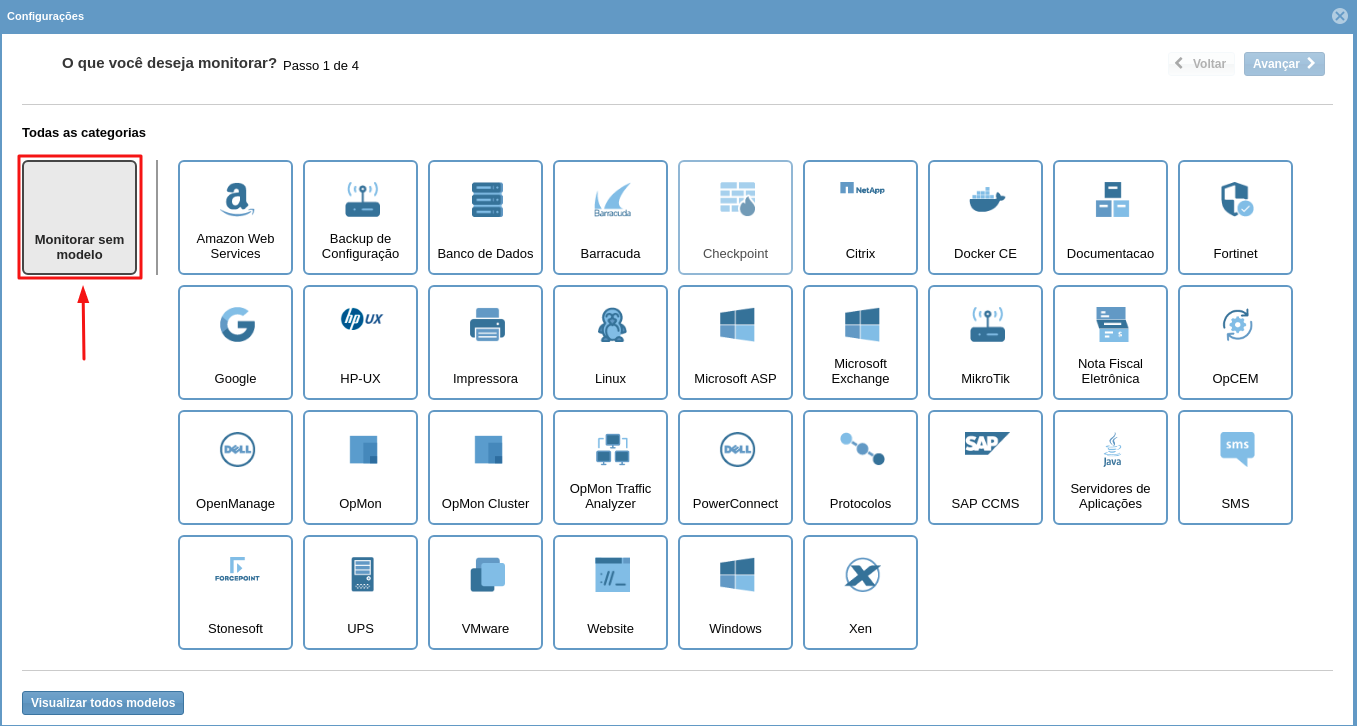Select the Linux penguin tile
Image resolution: width=1357 pixels, height=726 pixels.
click(610, 342)
